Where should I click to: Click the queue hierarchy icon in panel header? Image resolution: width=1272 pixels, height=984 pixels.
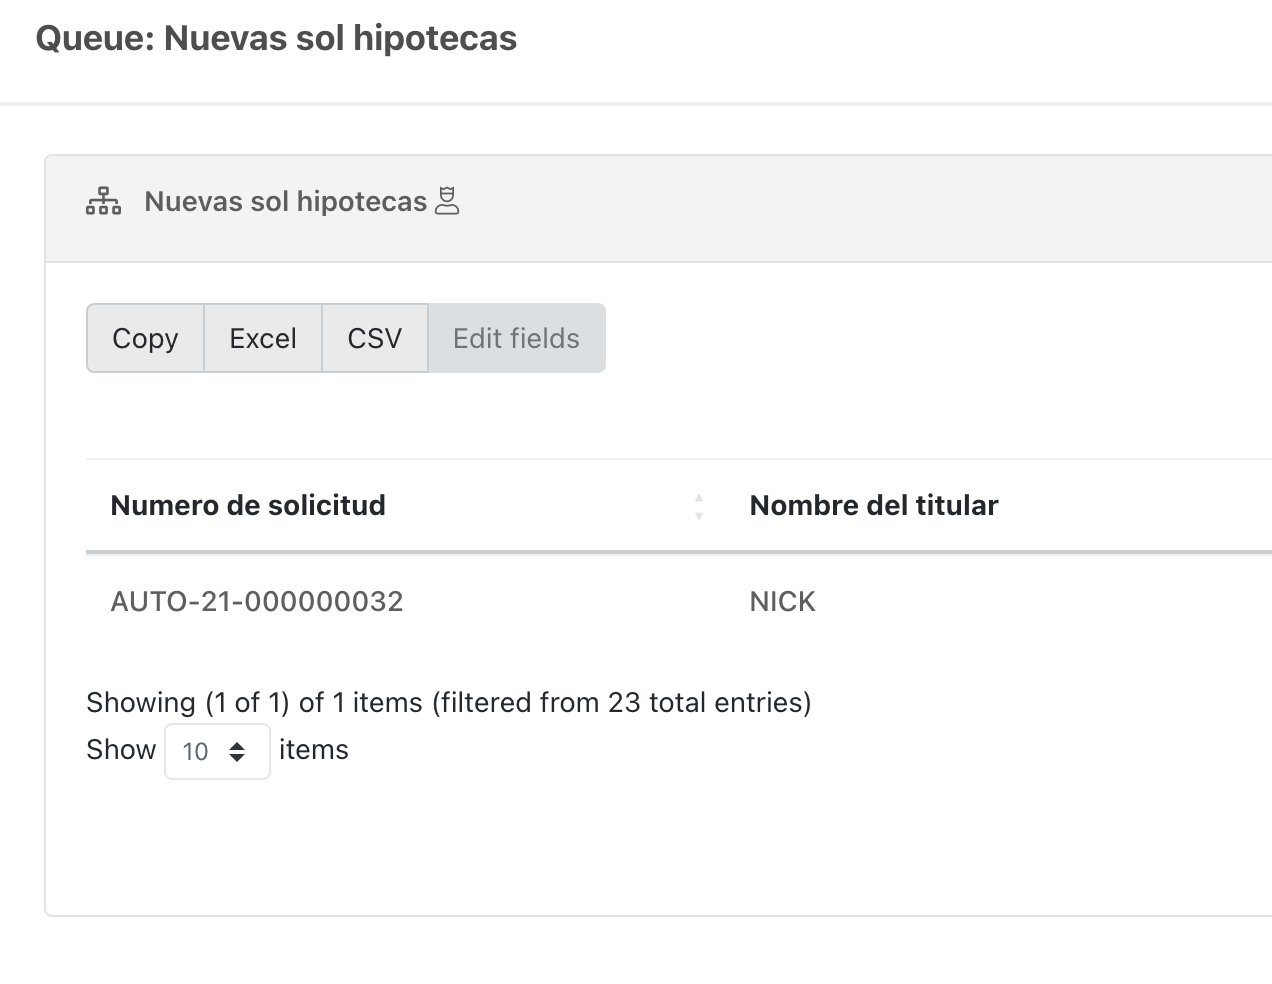click(x=103, y=202)
